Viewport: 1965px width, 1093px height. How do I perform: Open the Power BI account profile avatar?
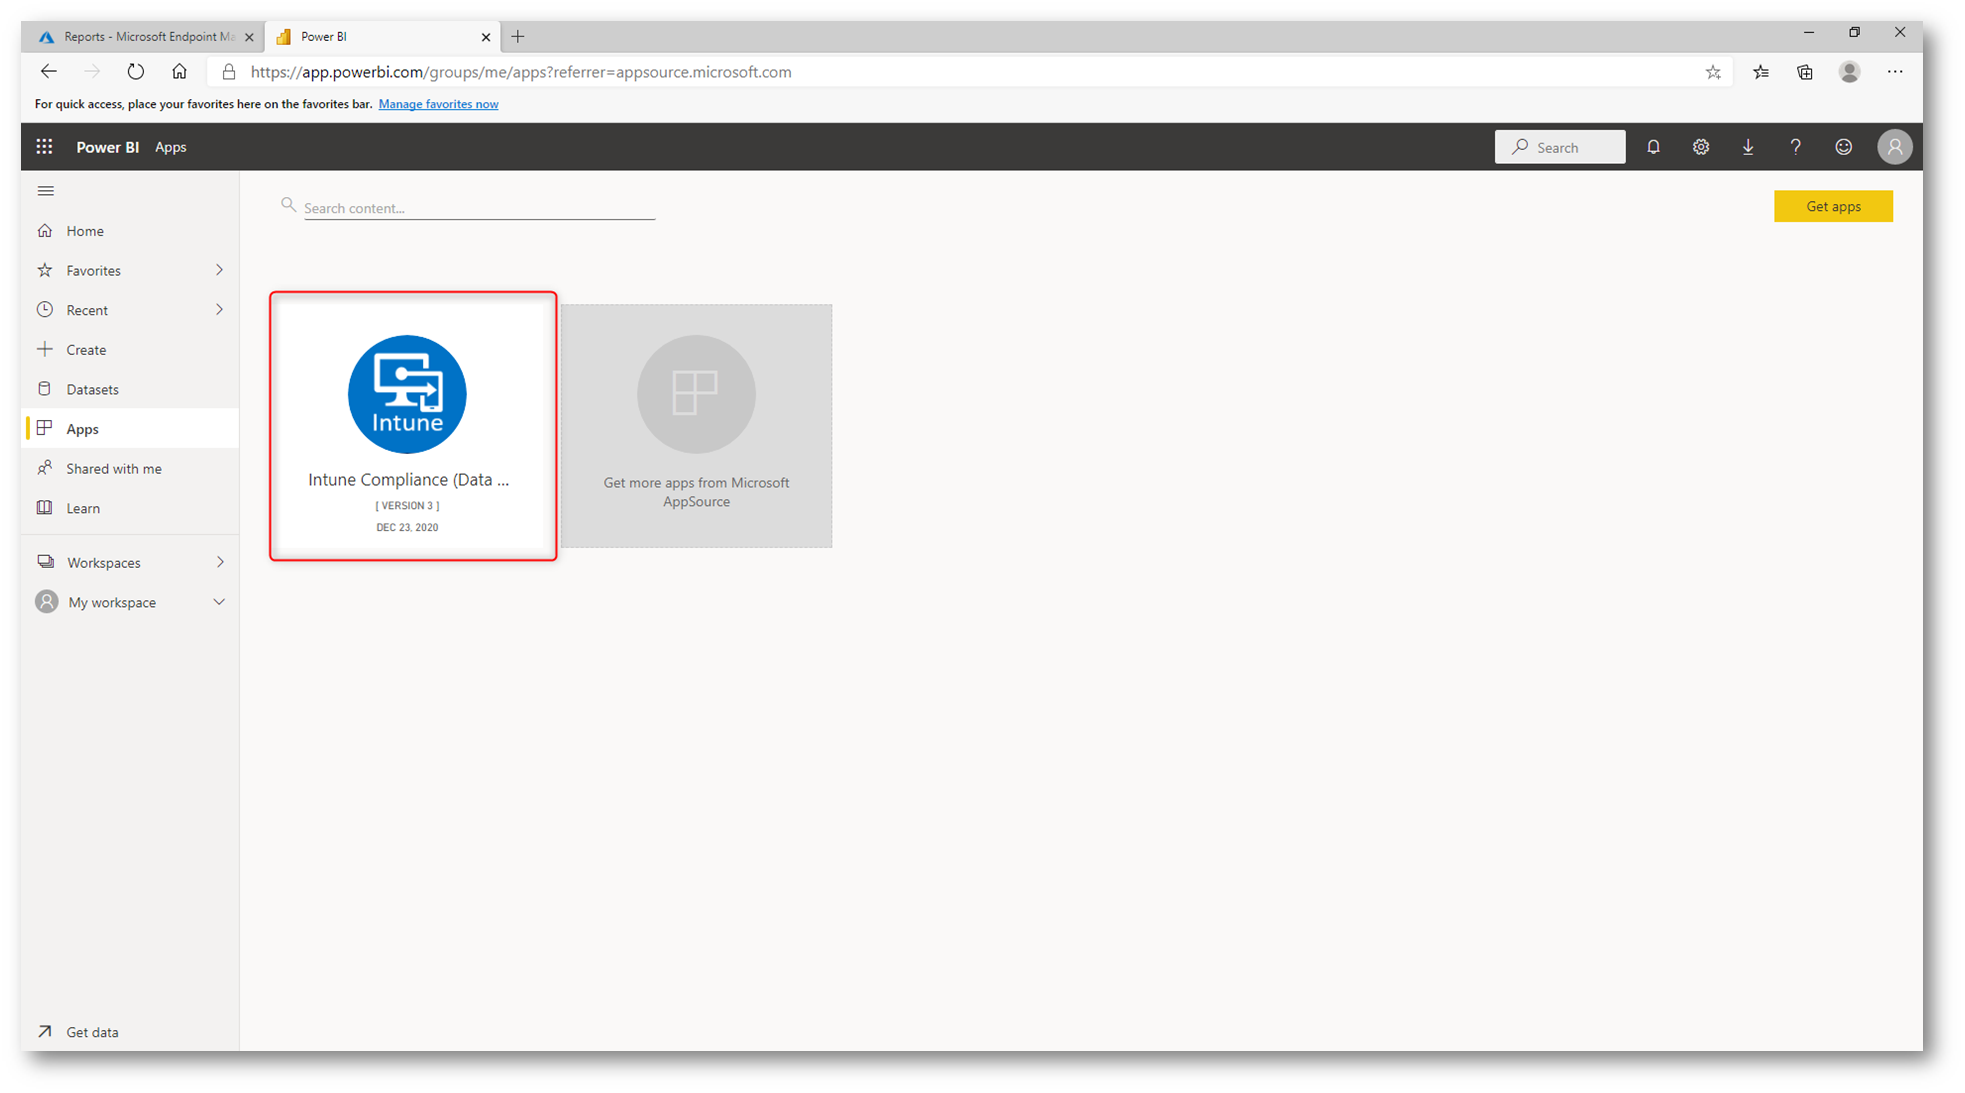pyautogui.click(x=1894, y=147)
